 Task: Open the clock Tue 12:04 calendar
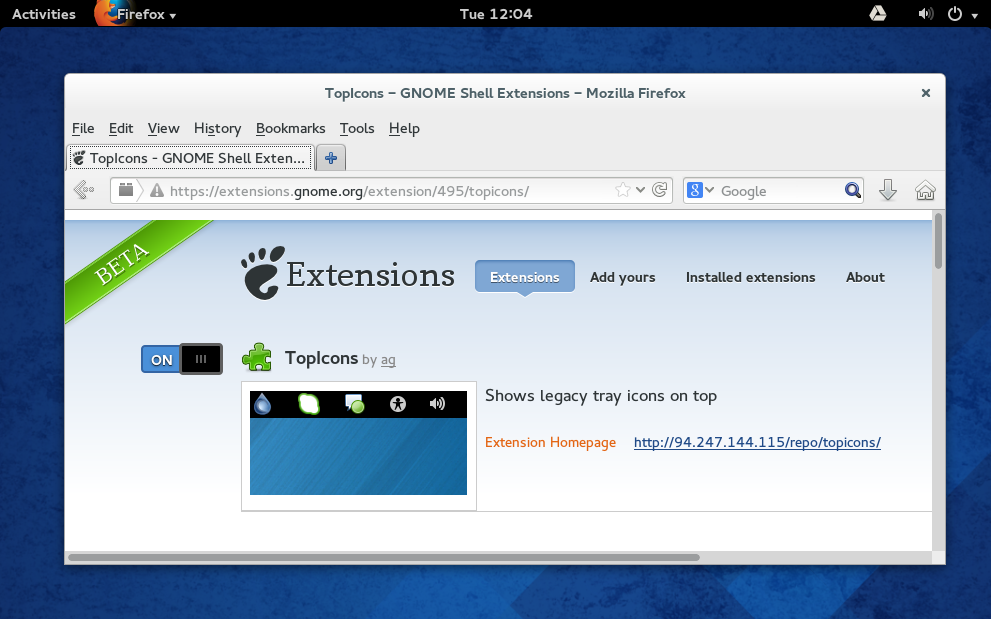pyautogui.click(x=496, y=14)
